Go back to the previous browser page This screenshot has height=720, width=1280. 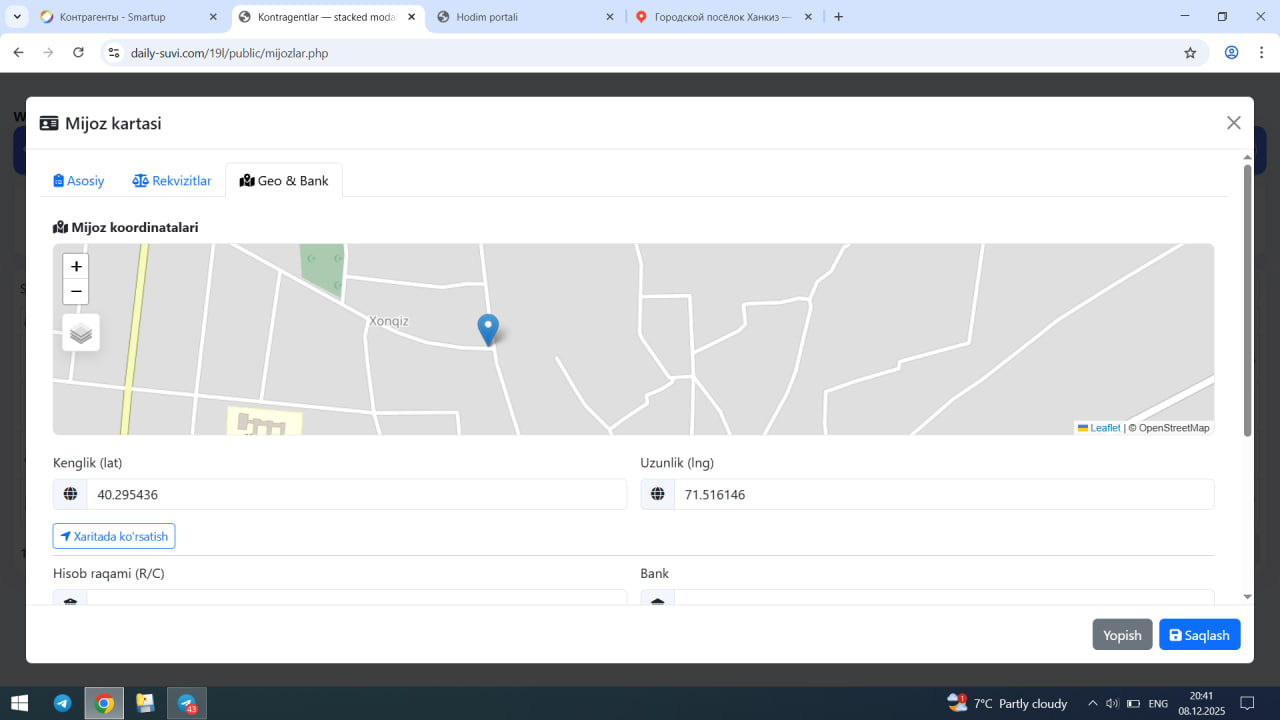(x=18, y=53)
